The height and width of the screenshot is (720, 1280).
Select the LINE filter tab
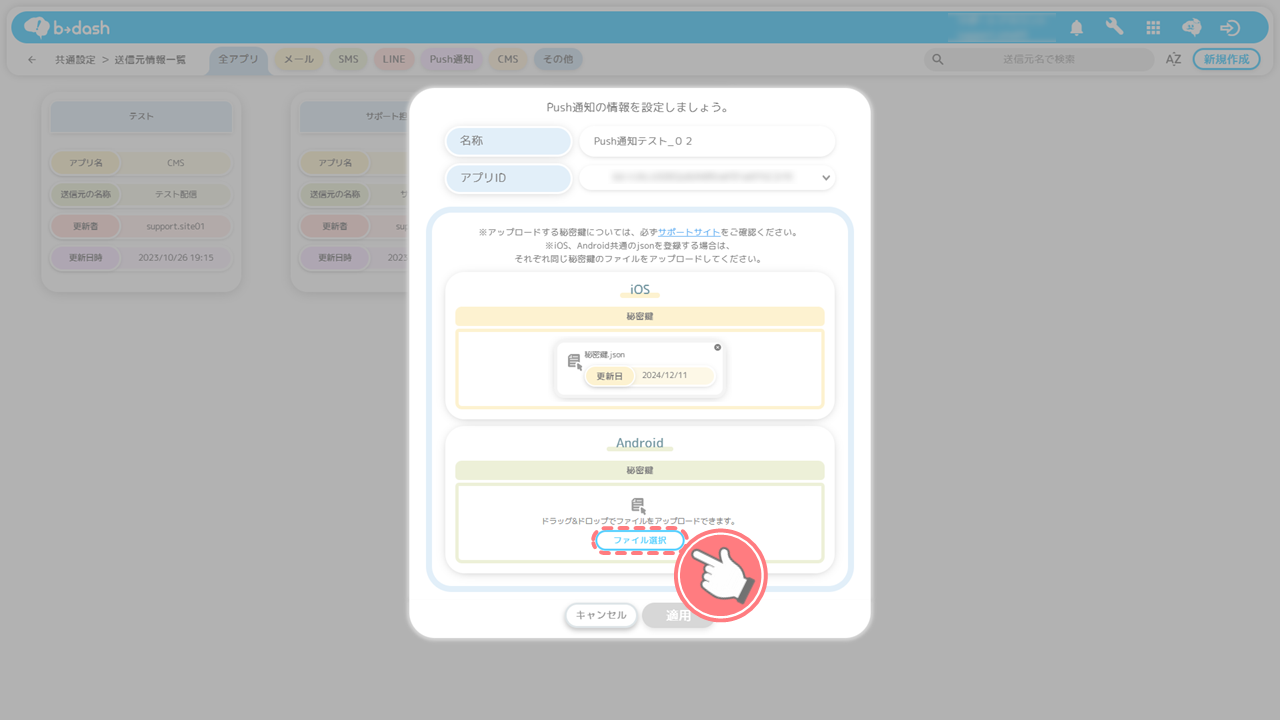(394, 60)
